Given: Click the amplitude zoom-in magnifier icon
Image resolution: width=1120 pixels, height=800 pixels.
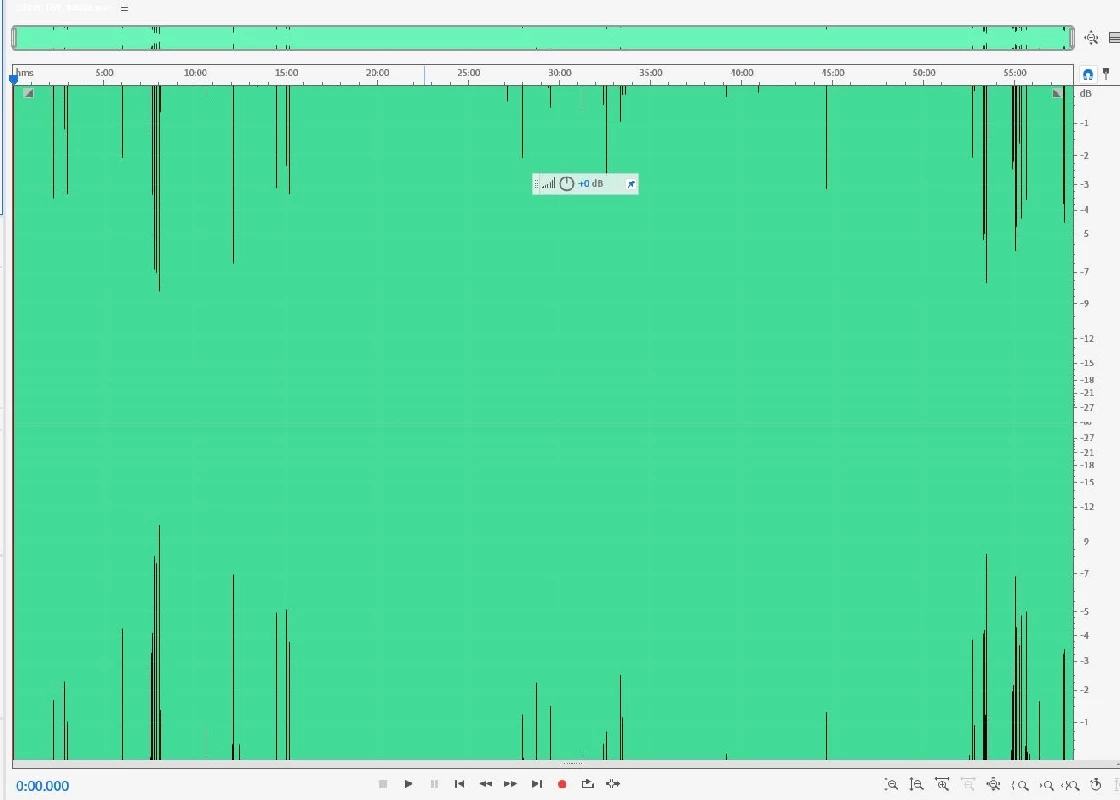Looking at the screenshot, I should coord(891,784).
